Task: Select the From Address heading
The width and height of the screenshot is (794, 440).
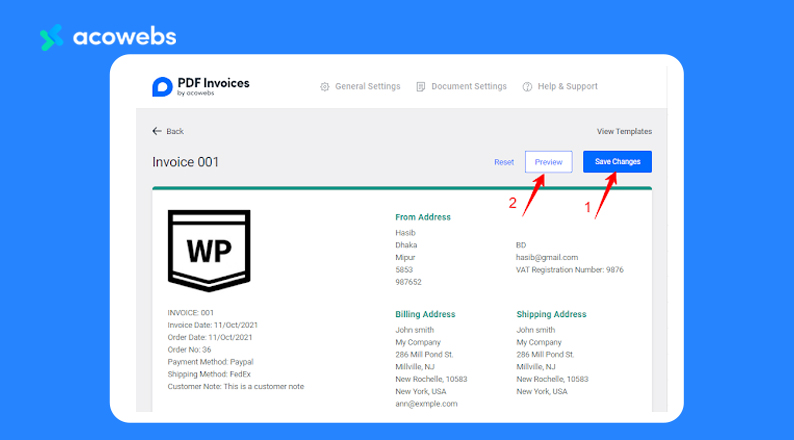Action: [x=423, y=217]
